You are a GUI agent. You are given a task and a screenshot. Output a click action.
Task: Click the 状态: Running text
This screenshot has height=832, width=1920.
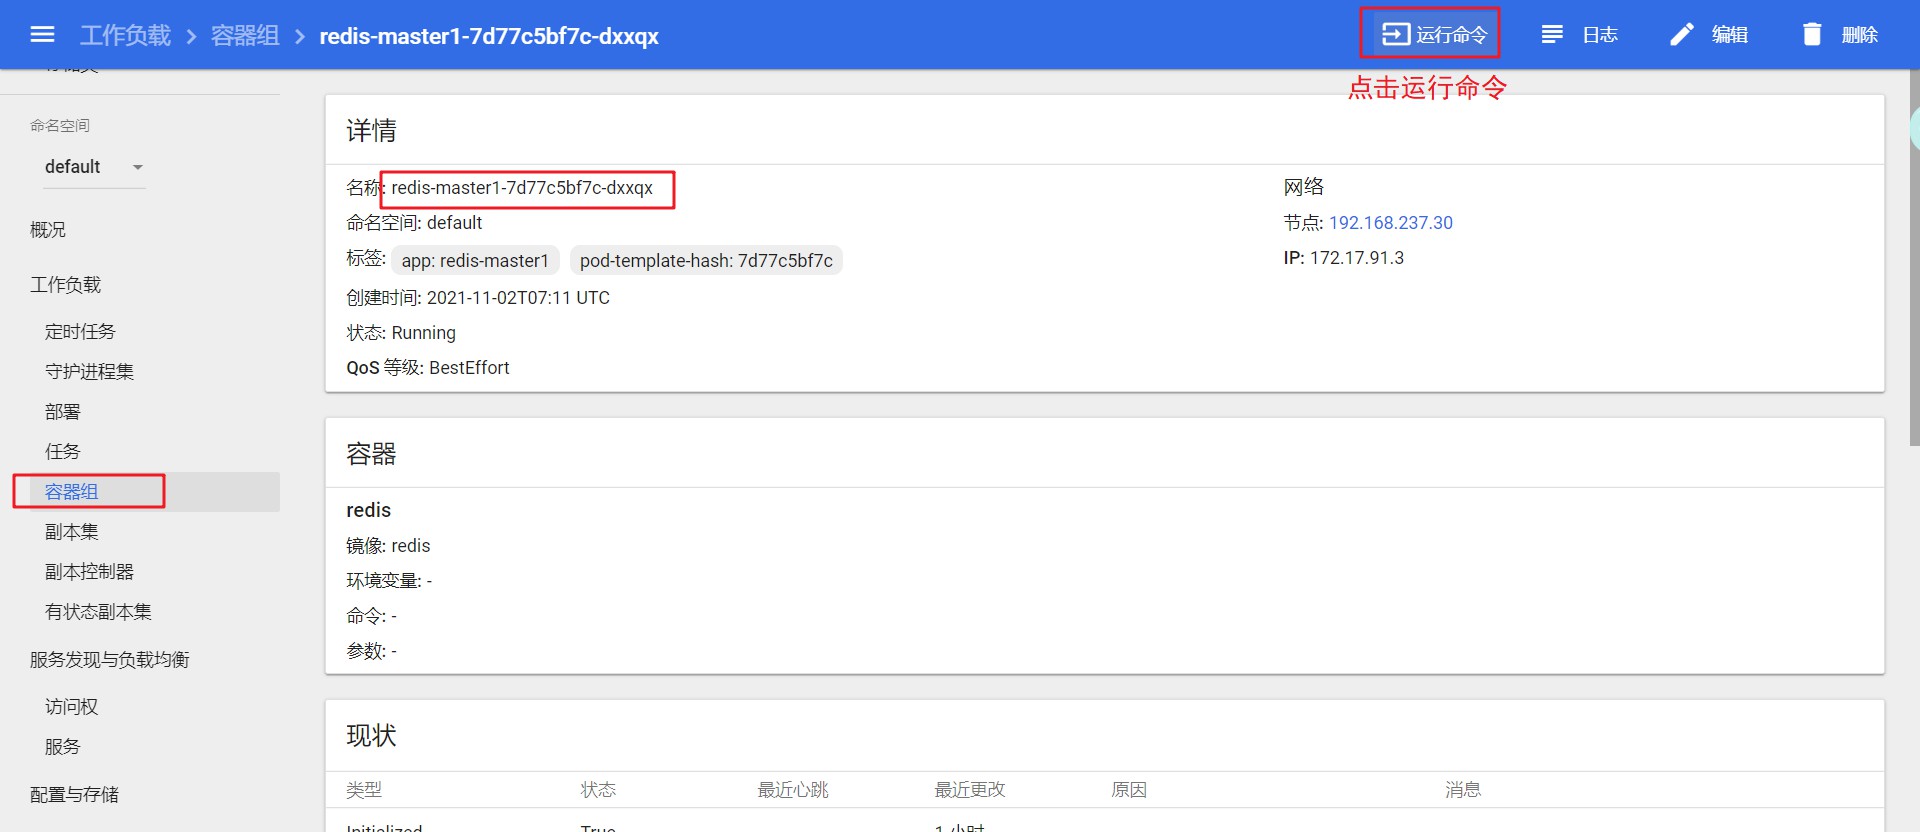pyautogui.click(x=401, y=333)
